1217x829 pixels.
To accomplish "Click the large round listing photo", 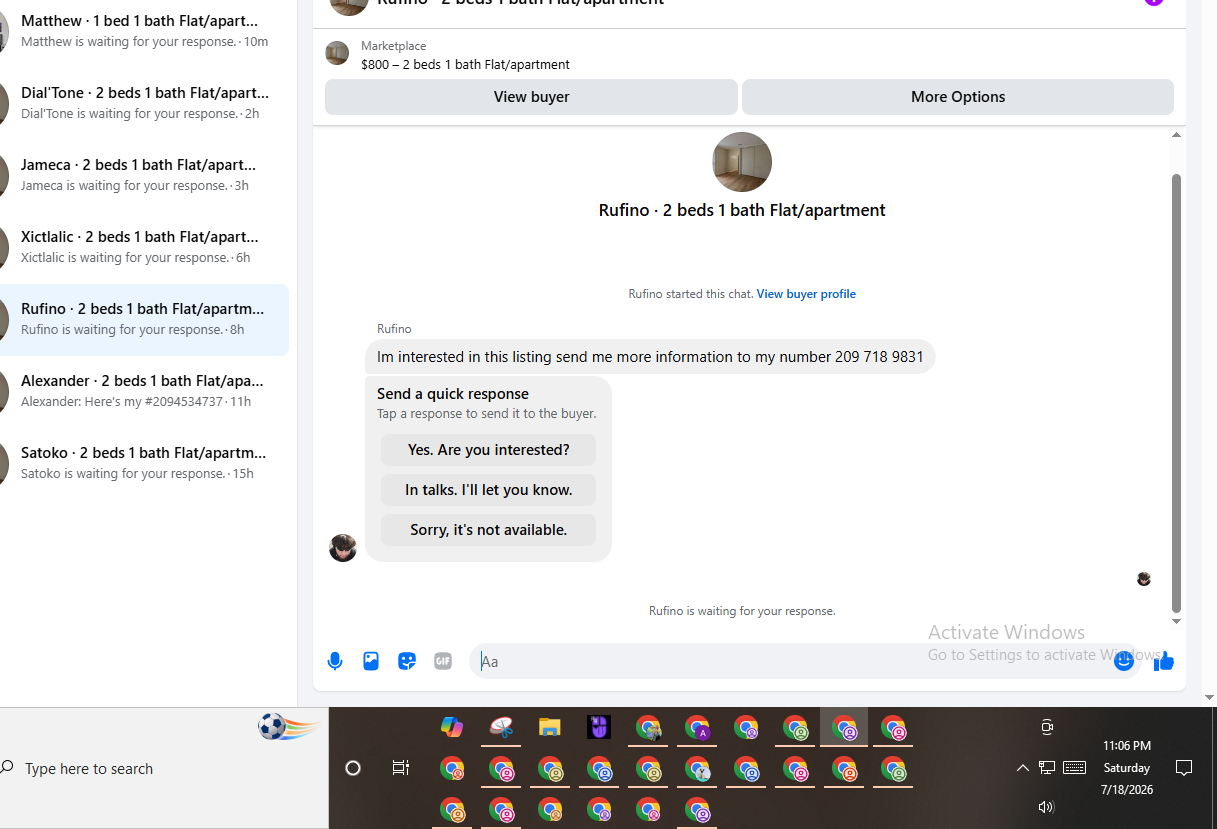I will point(742,162).
